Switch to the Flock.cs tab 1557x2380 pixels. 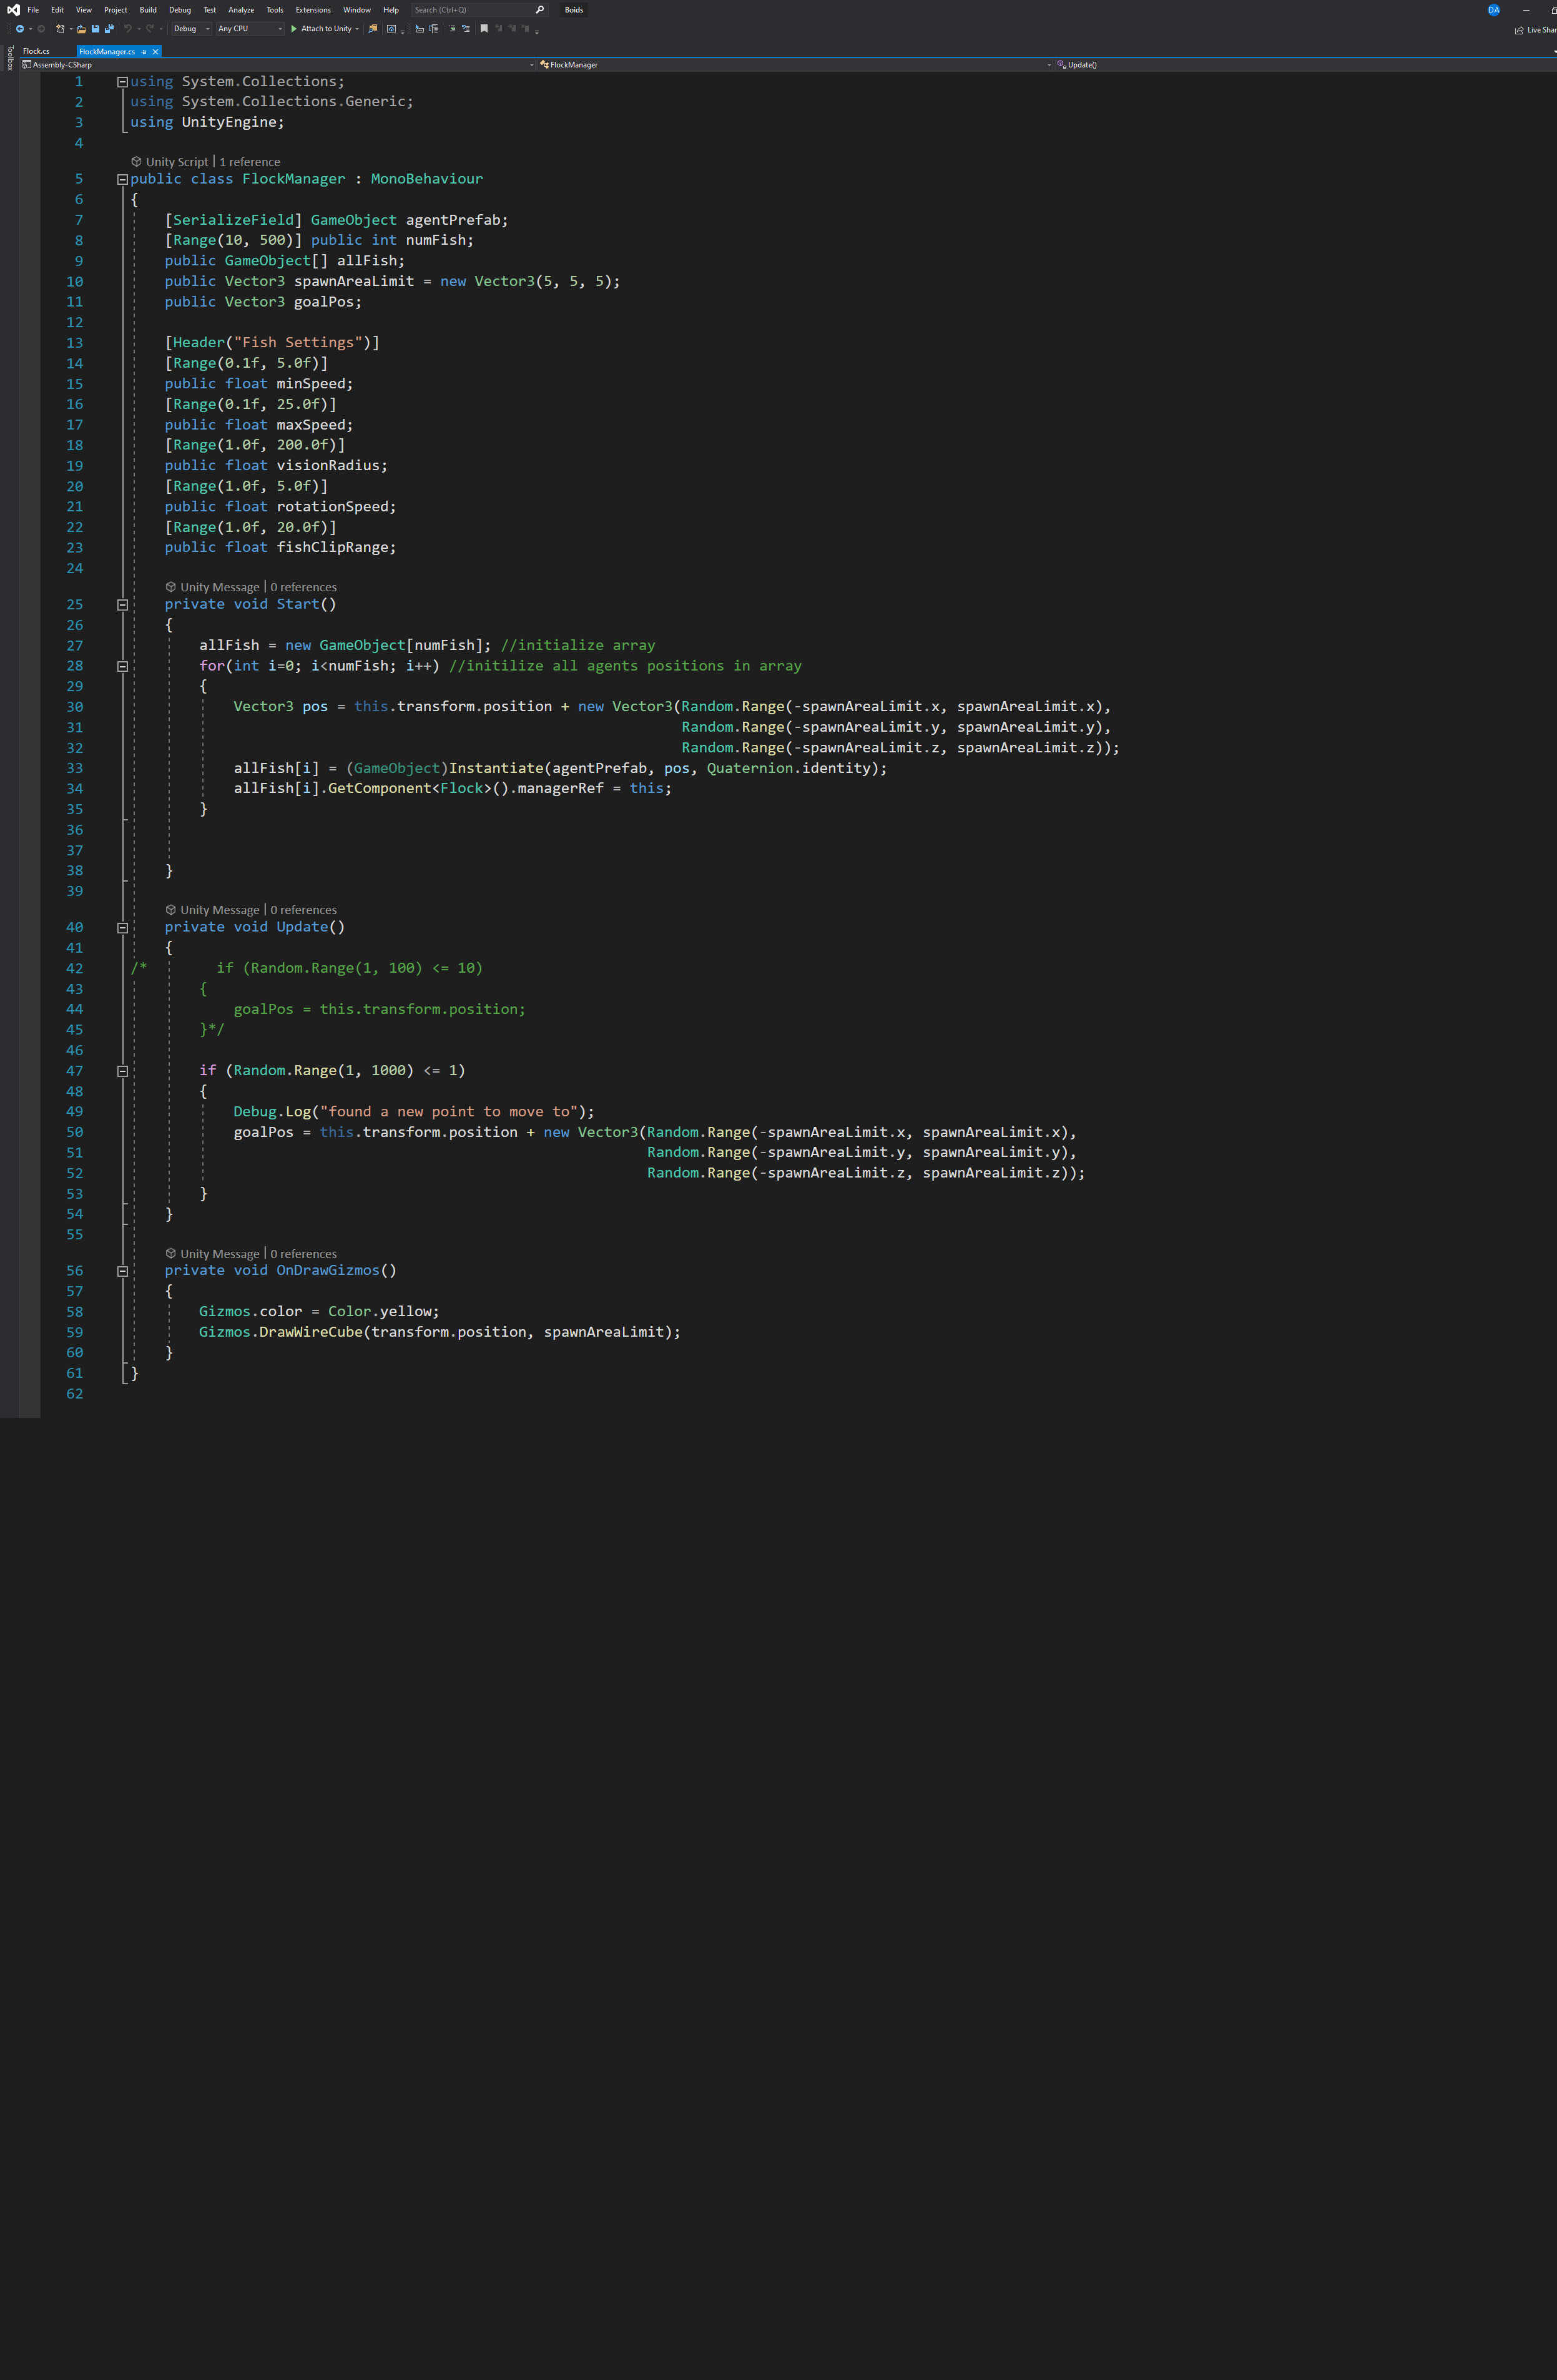[x=37, y=51]
